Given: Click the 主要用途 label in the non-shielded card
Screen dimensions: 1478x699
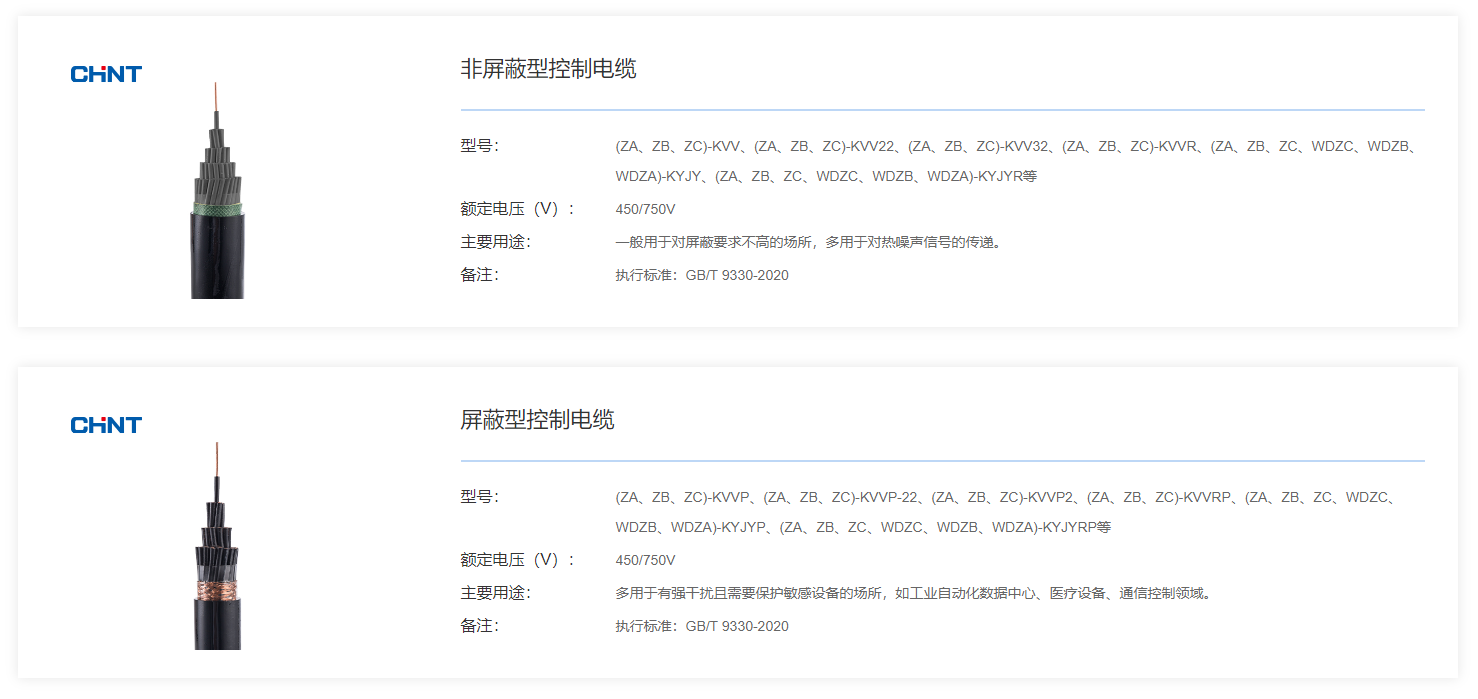Looking at the screenshot, I should click(495, 242).
